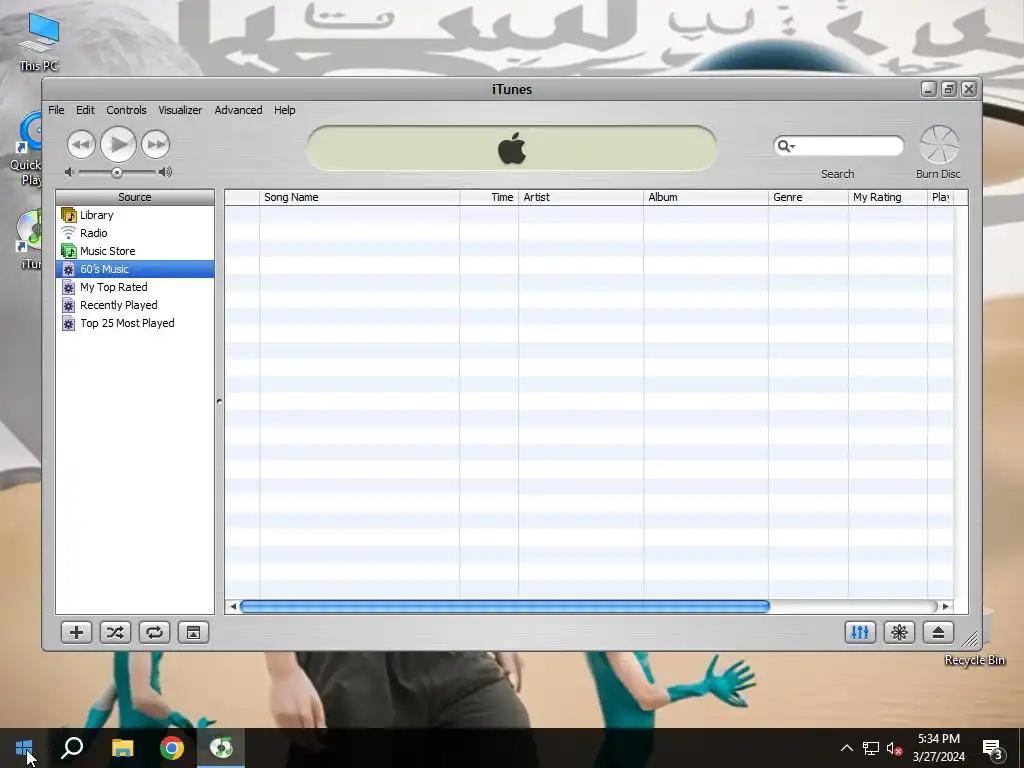The image size is (1024, 768).
Task: Toggle the song artwork viewer button
Action: 193,632
